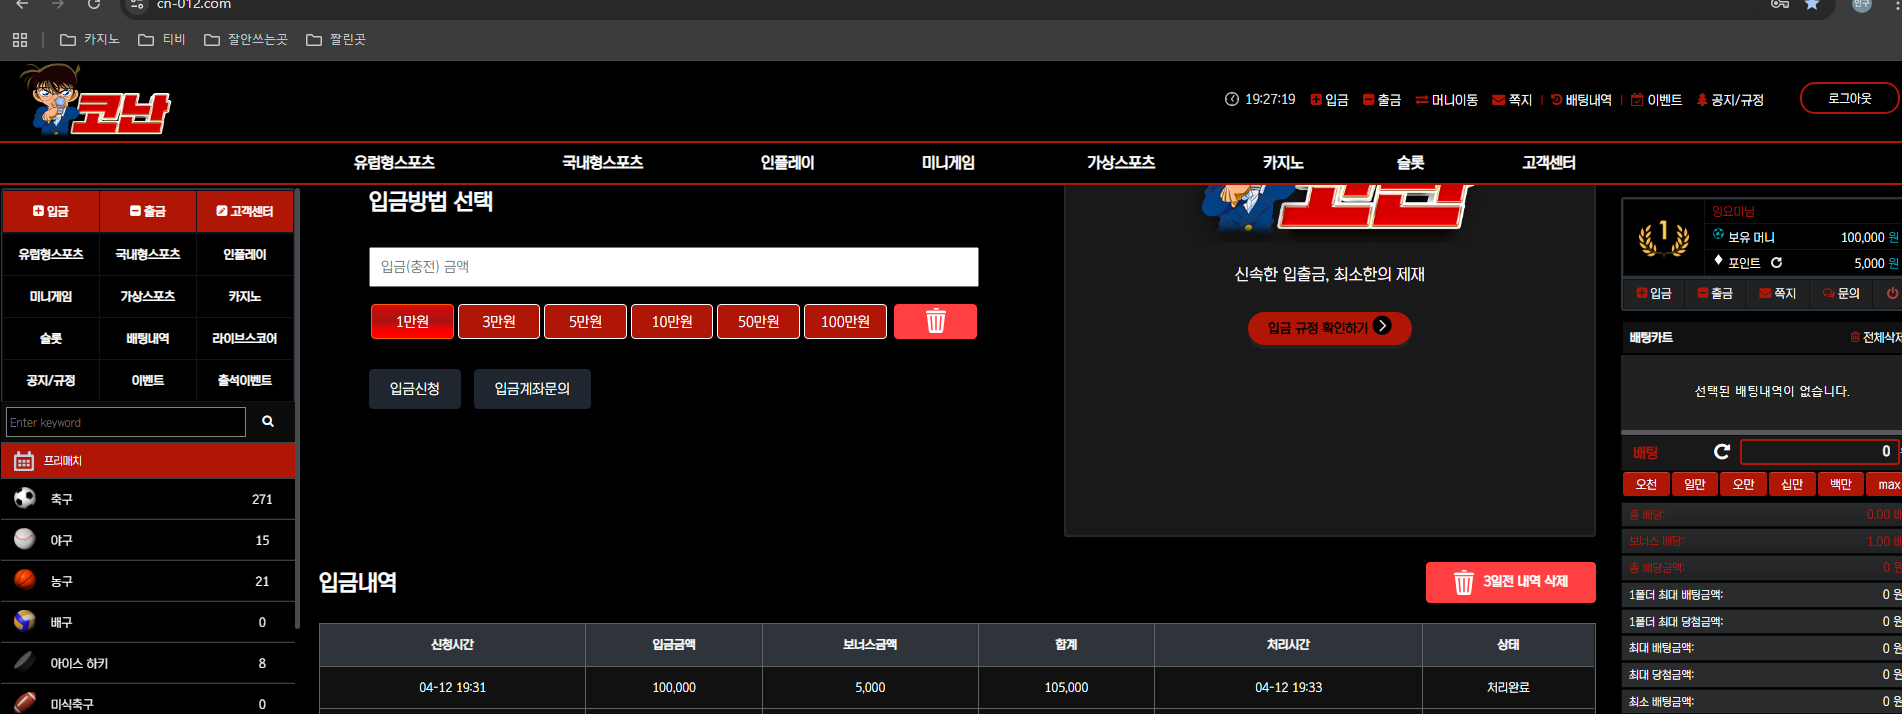Click the 입금신청 button
The image size is (1902, 714).
[415, 389]
